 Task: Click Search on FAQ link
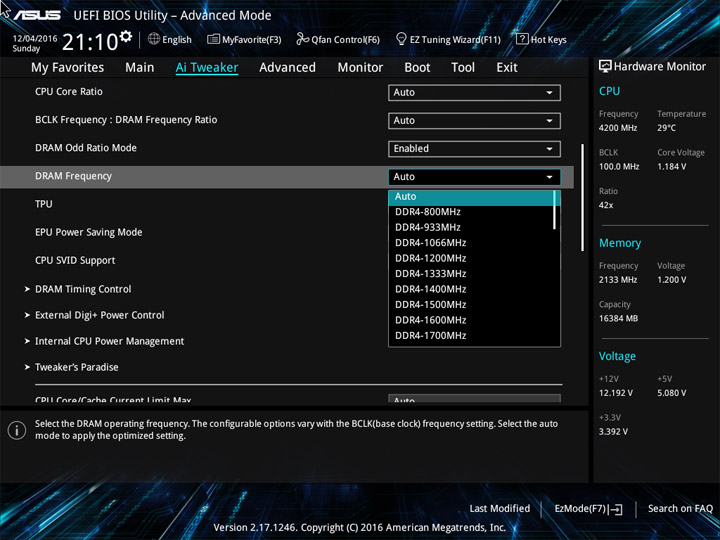680,509
